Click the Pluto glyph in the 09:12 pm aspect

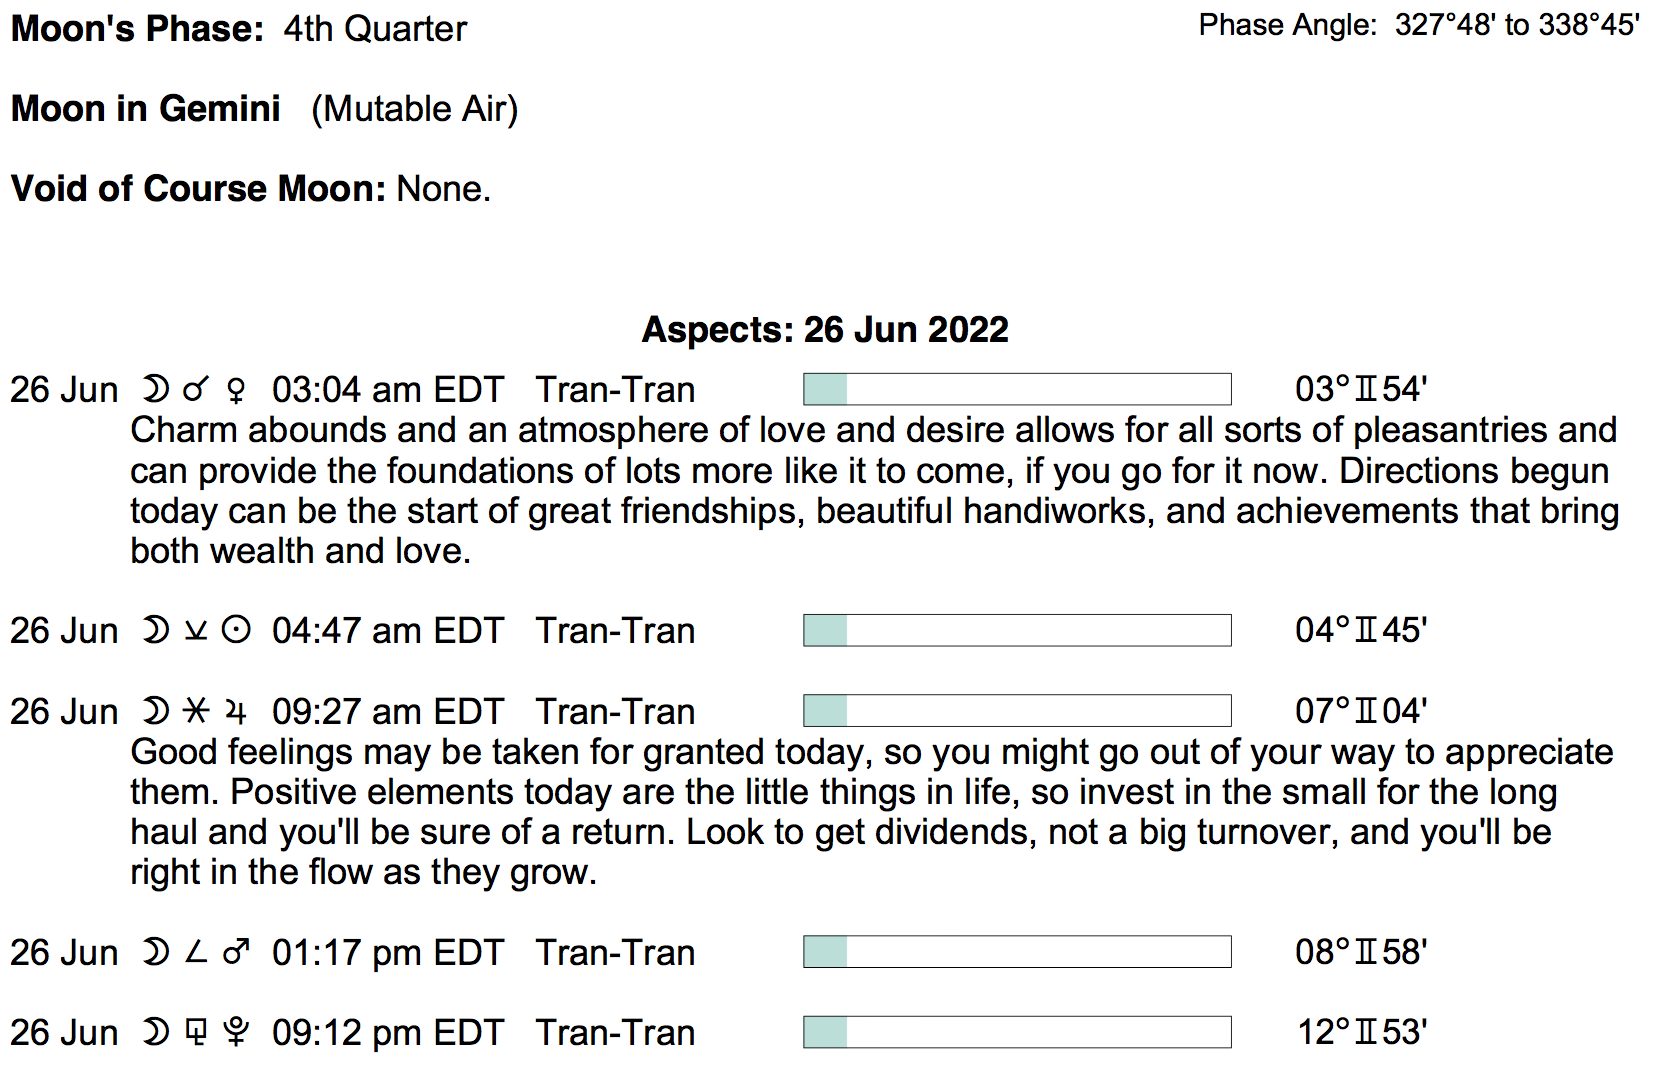click(236, 1033)
